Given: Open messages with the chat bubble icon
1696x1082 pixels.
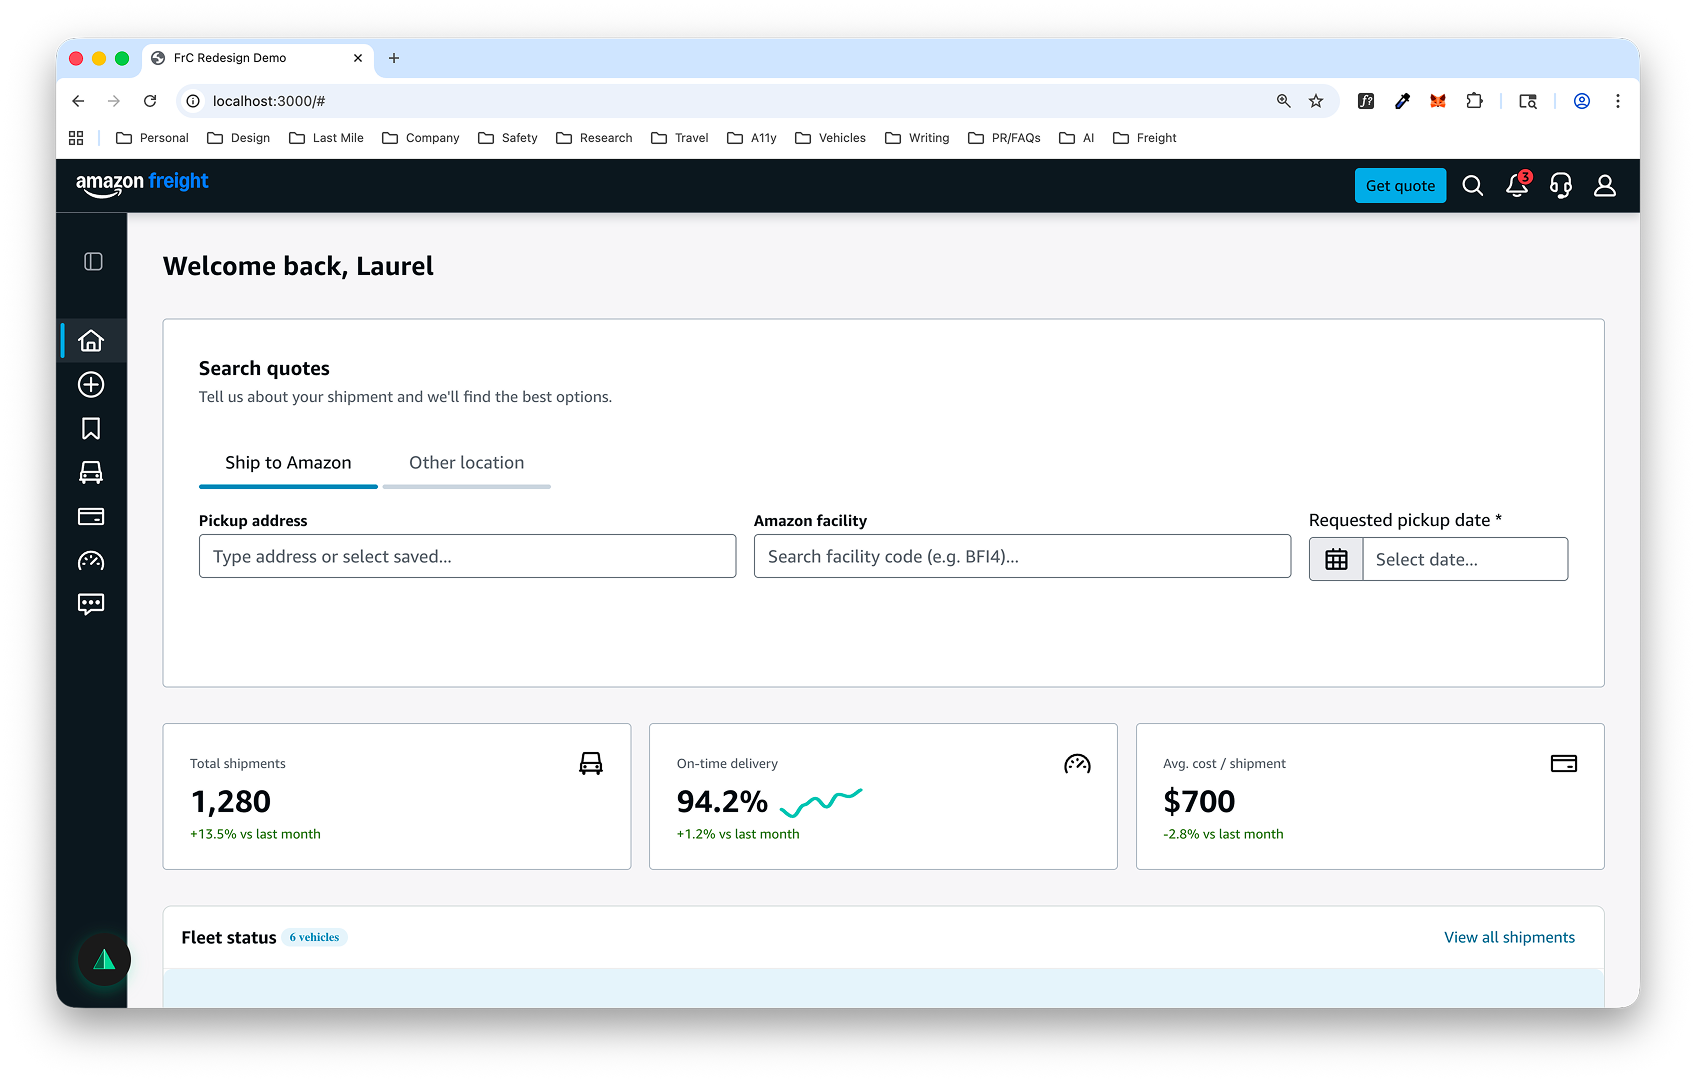Looking at the screenshot, I should (x=91, y=604).
